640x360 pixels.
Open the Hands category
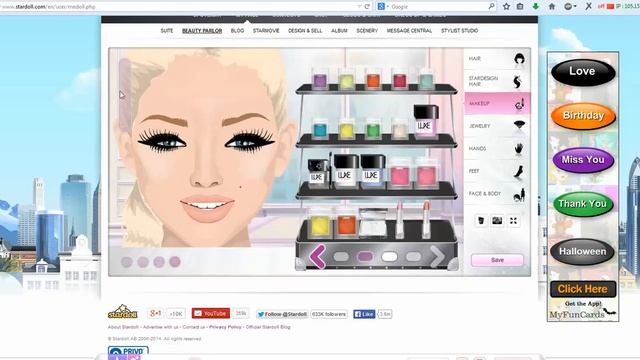click(x=497, y=149)
